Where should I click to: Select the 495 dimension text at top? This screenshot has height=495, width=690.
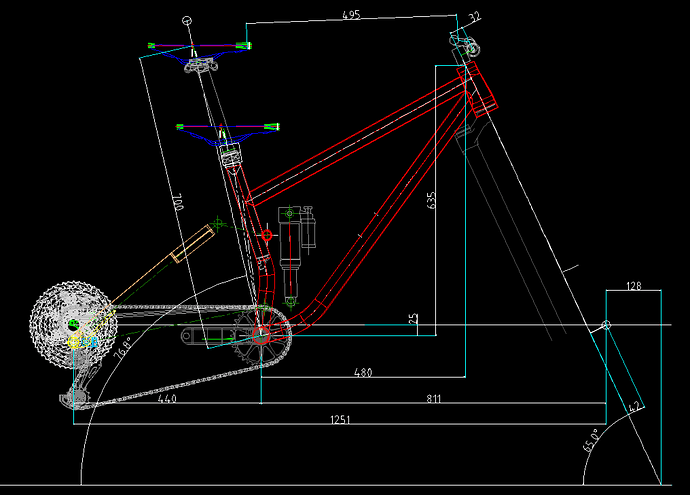click(x=351, y=15)
